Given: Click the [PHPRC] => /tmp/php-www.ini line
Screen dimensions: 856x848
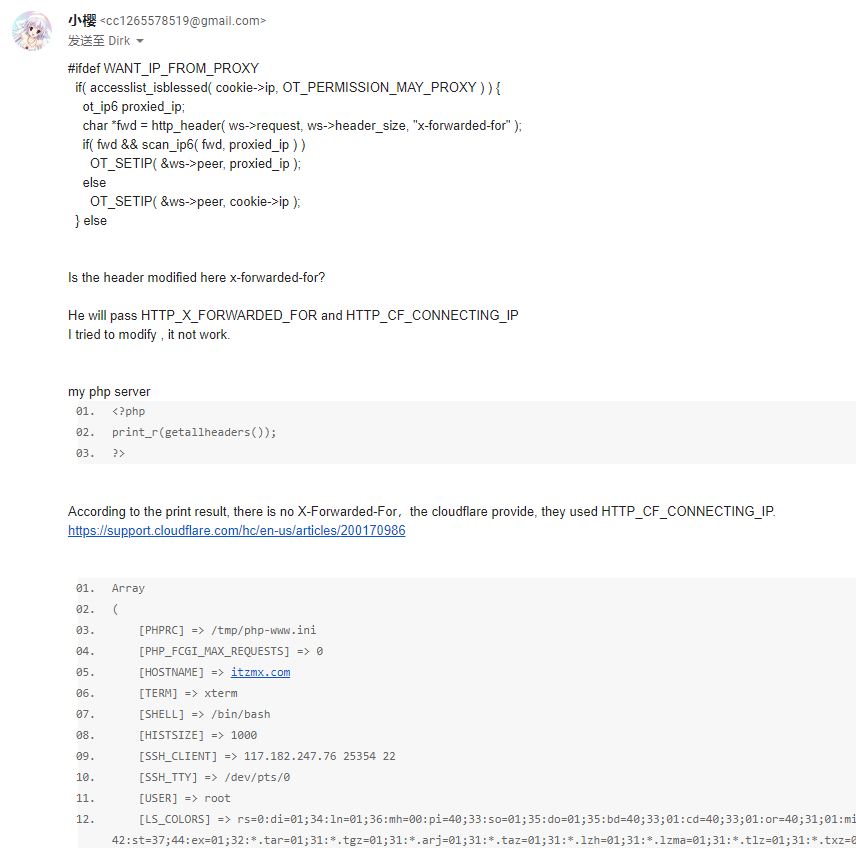Looking at the screenshot, I should tap(227, 630).
